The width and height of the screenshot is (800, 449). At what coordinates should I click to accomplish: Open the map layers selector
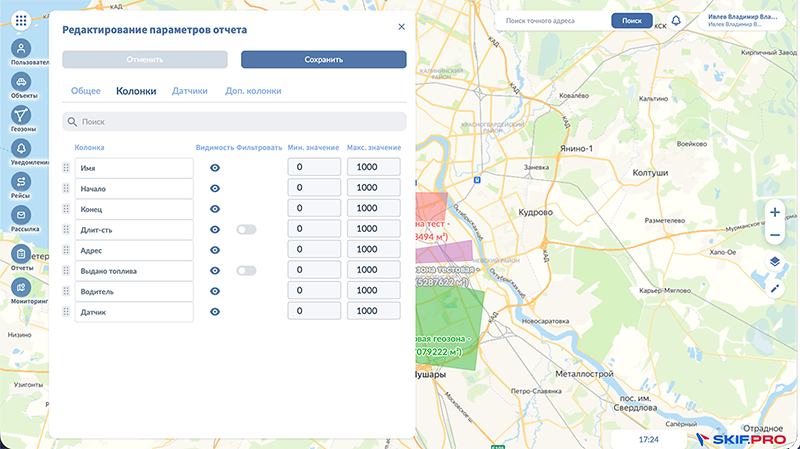pos(774,262)
